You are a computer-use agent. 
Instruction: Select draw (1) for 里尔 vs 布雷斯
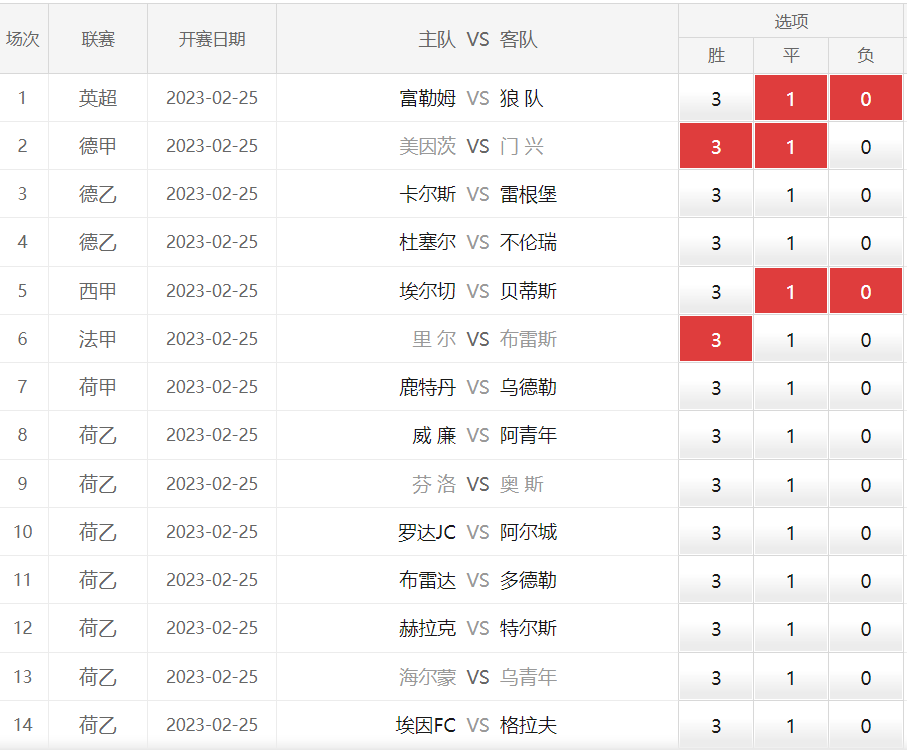[x=791, y=339]
